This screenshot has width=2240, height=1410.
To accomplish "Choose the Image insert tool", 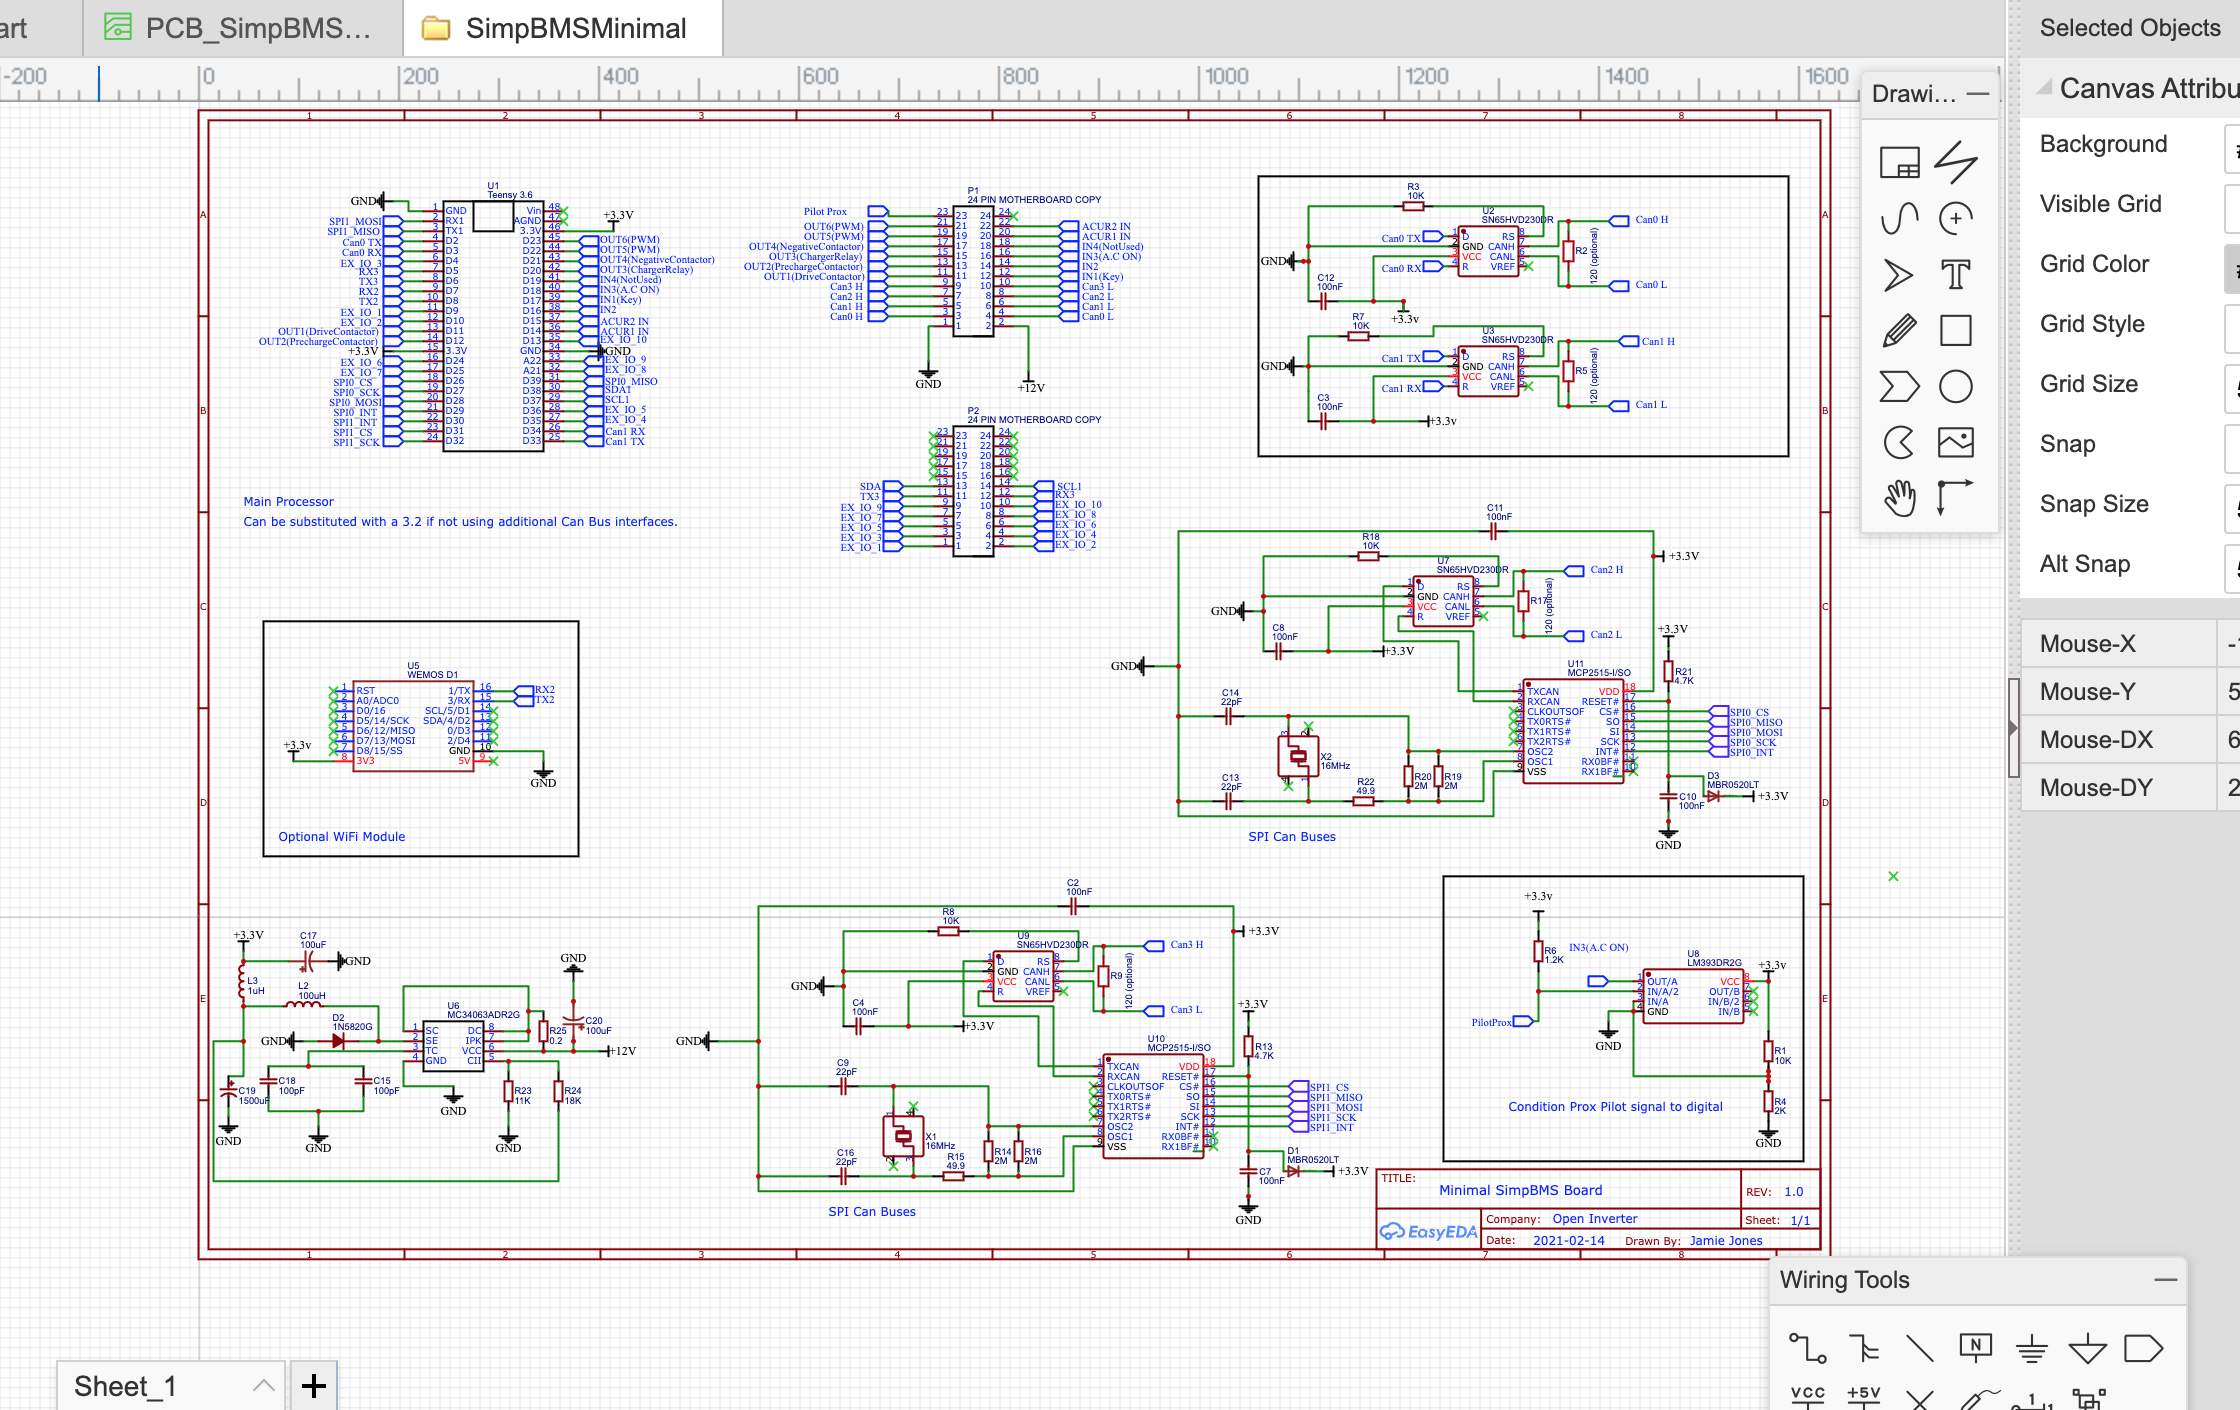I will 1955,442.
